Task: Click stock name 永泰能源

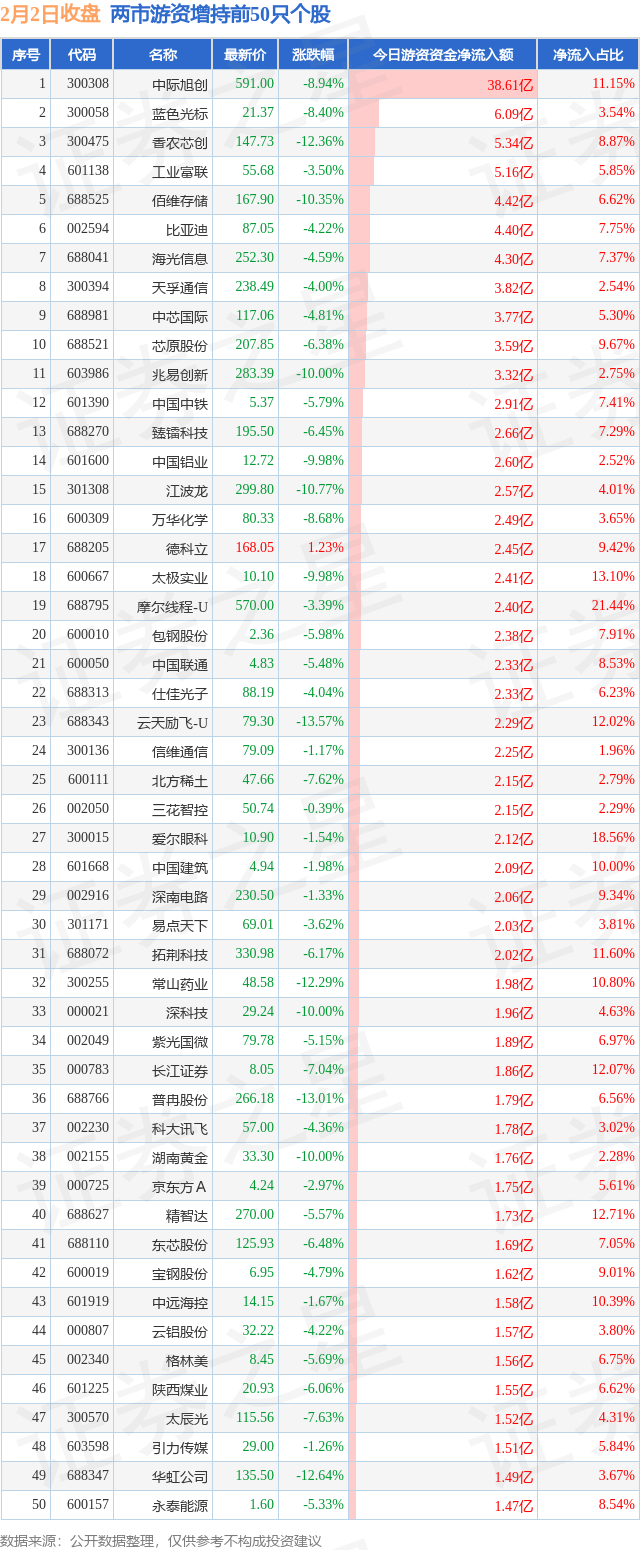Action: 180,1505
